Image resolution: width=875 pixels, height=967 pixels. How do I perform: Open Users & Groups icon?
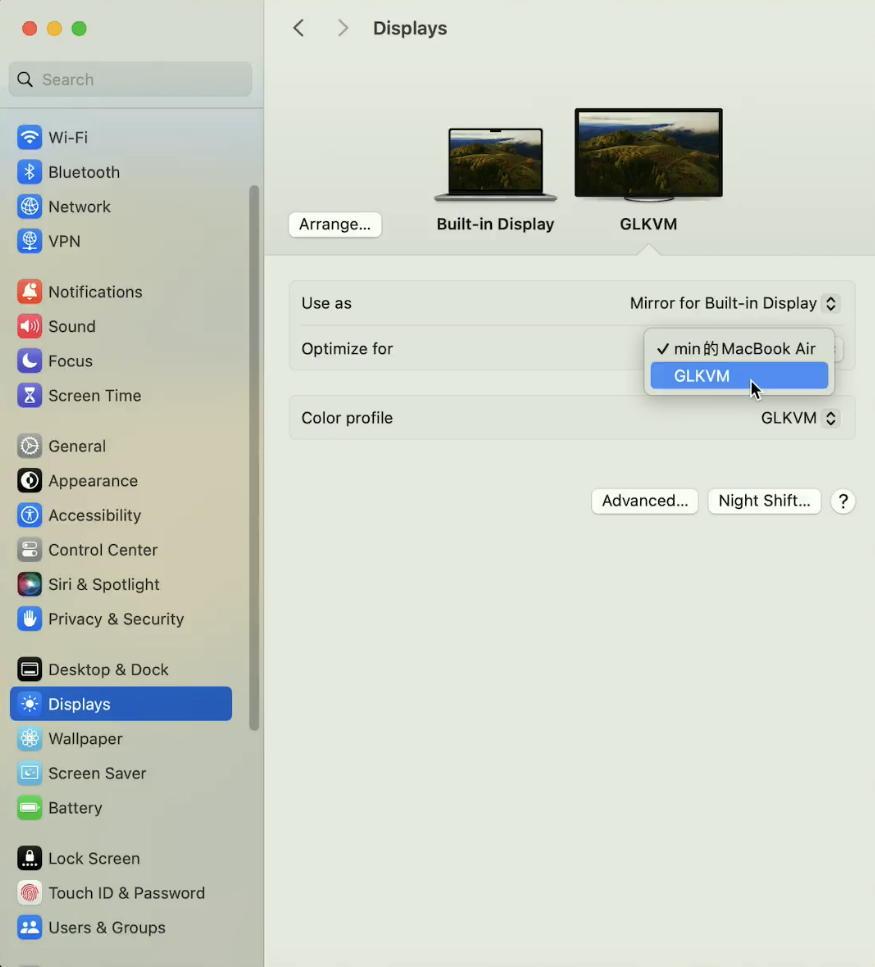pos(29,926)
